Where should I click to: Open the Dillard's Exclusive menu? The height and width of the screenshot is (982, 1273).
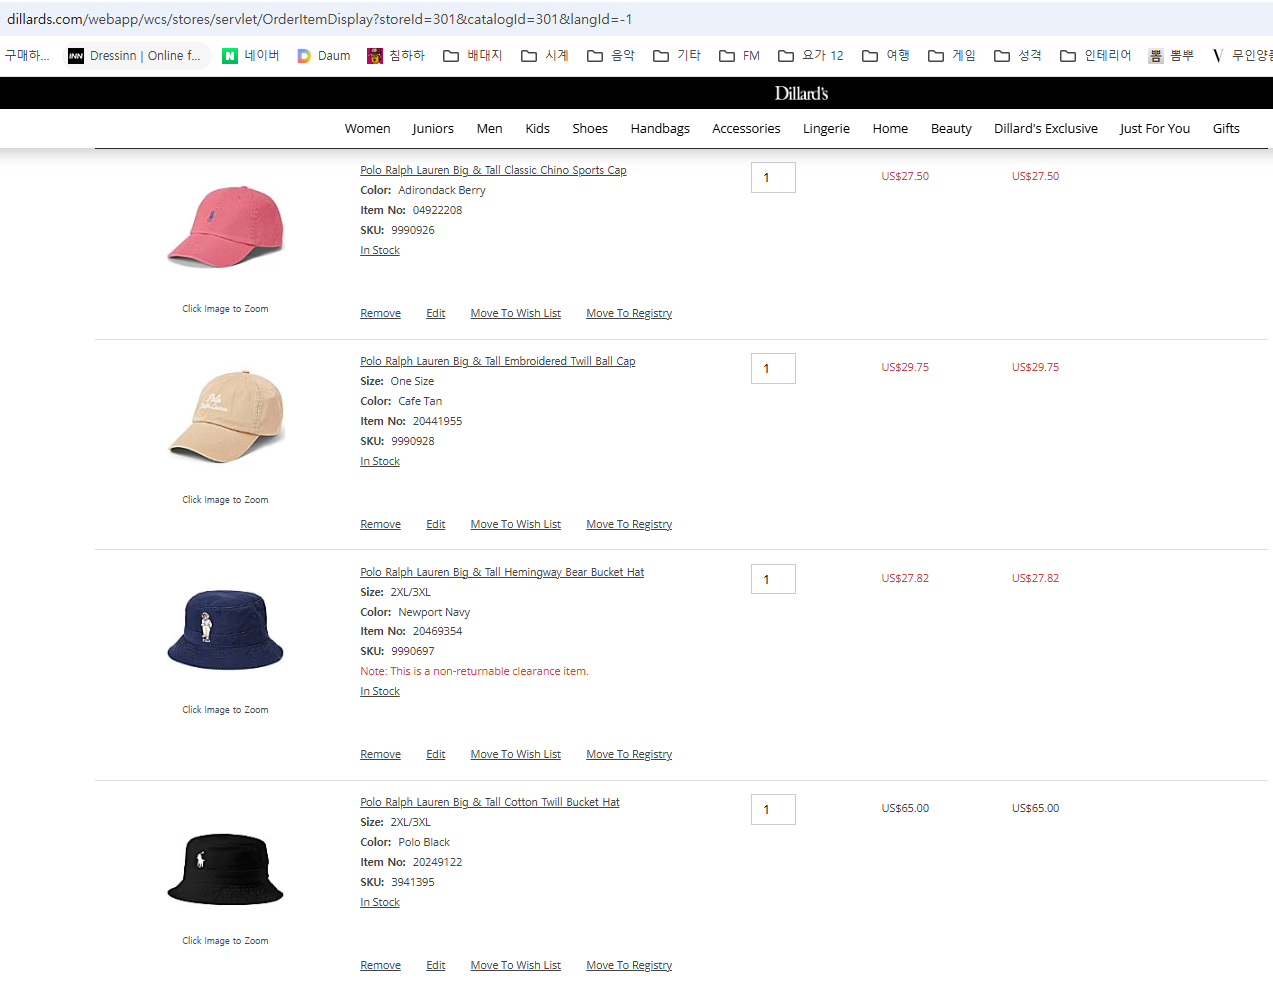pyautogui.click(x=1045, y=129)
